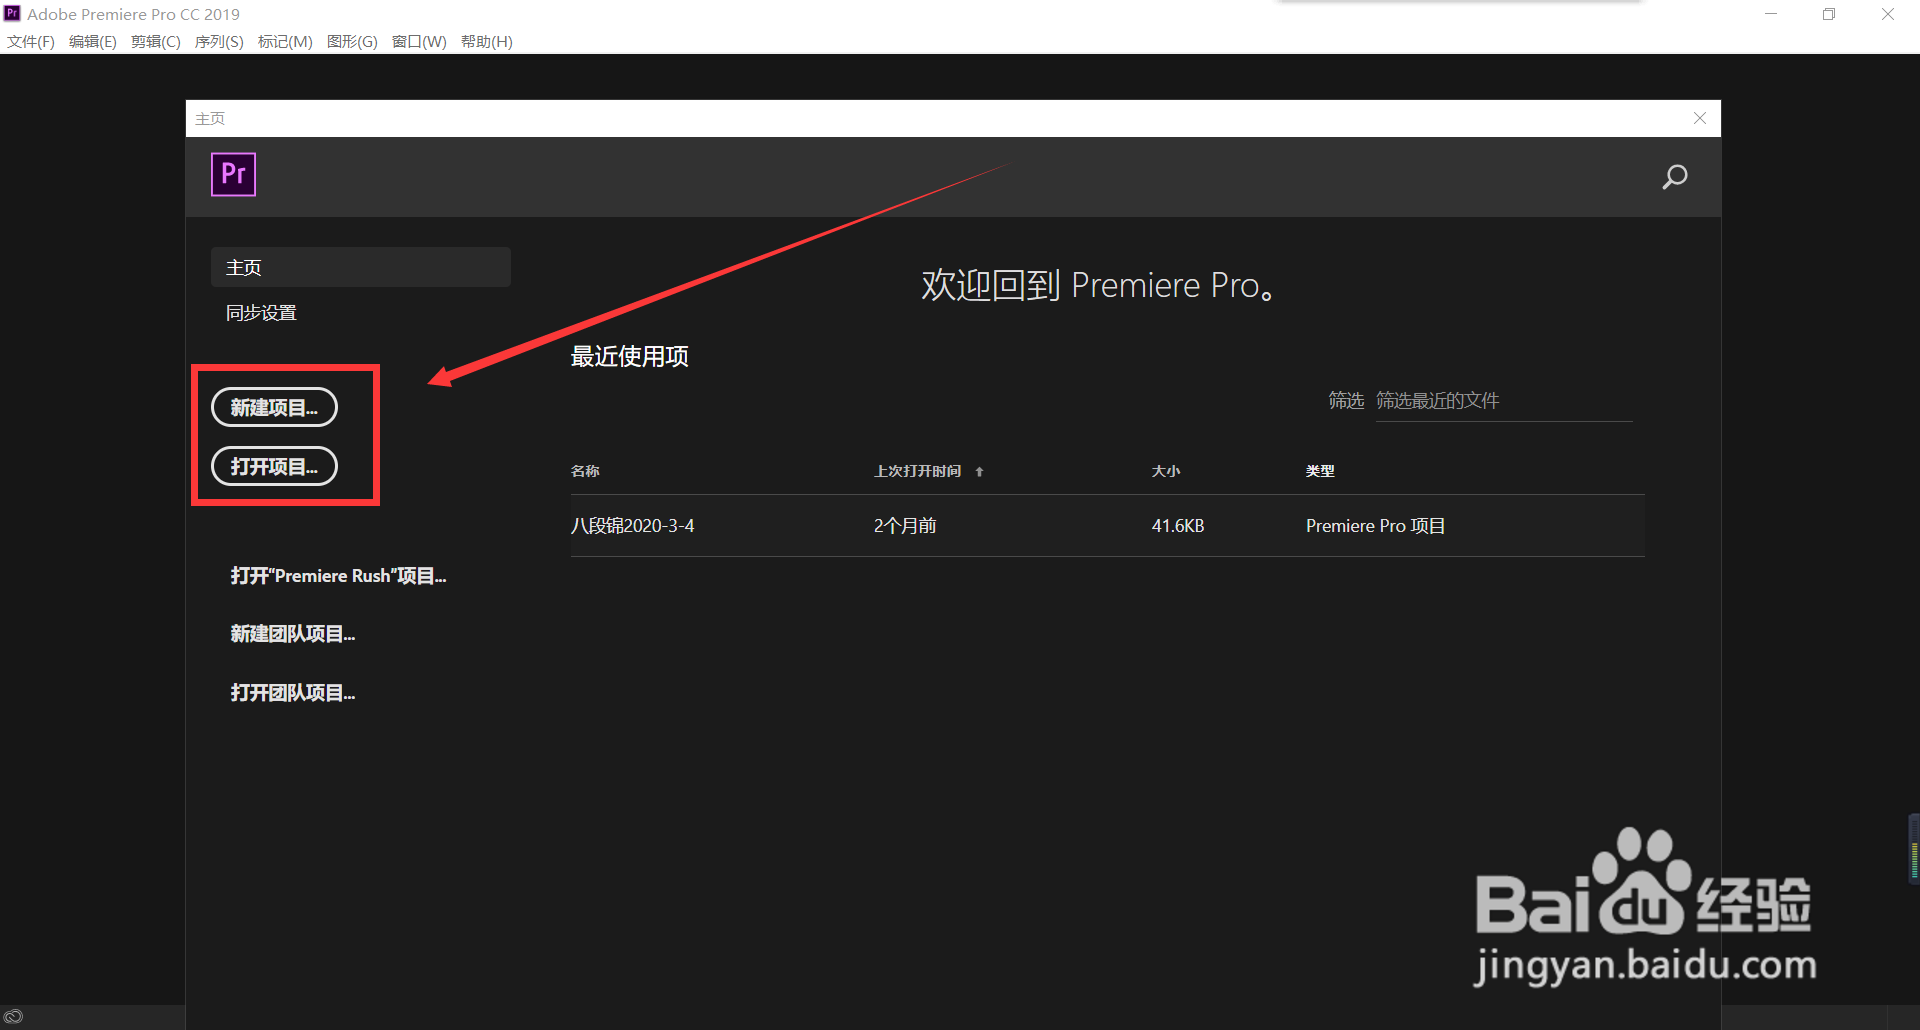Click the Premiere Pro Pr logo
The width and height of the screenshot is (1920, 1030).
coord(233,174)
